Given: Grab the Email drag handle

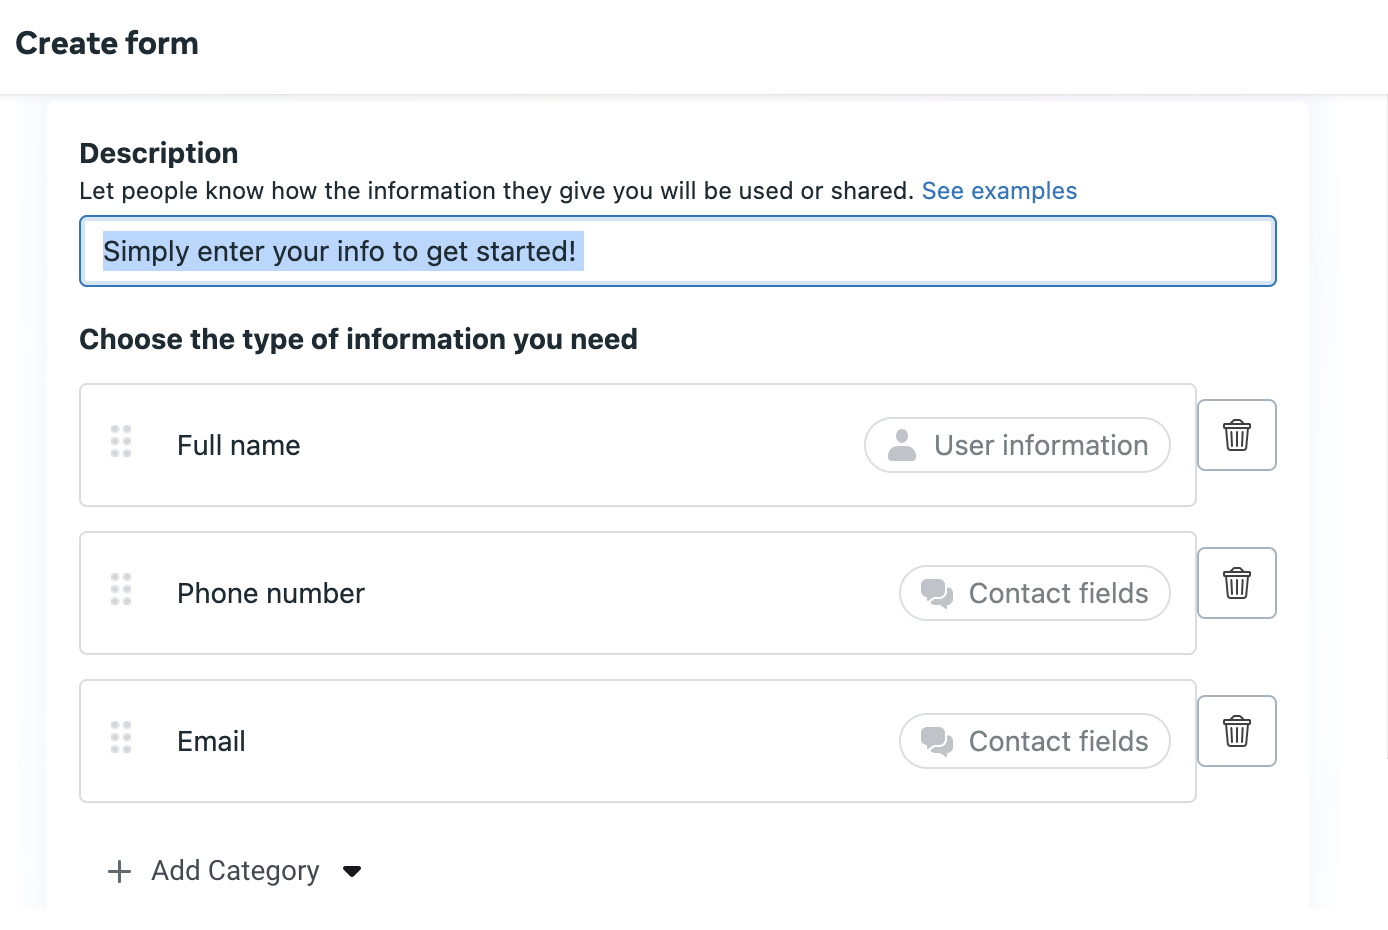Looking at the screenshot, I should 121,737.
